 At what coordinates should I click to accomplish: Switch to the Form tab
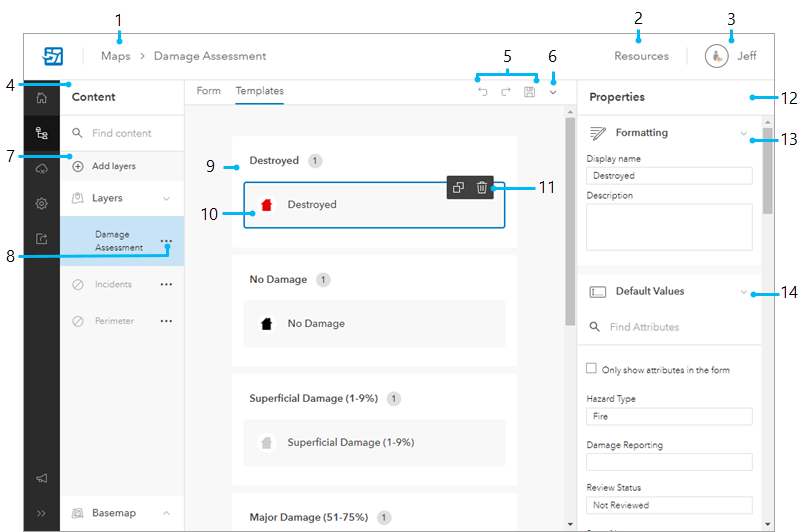(x=208, y=91)
